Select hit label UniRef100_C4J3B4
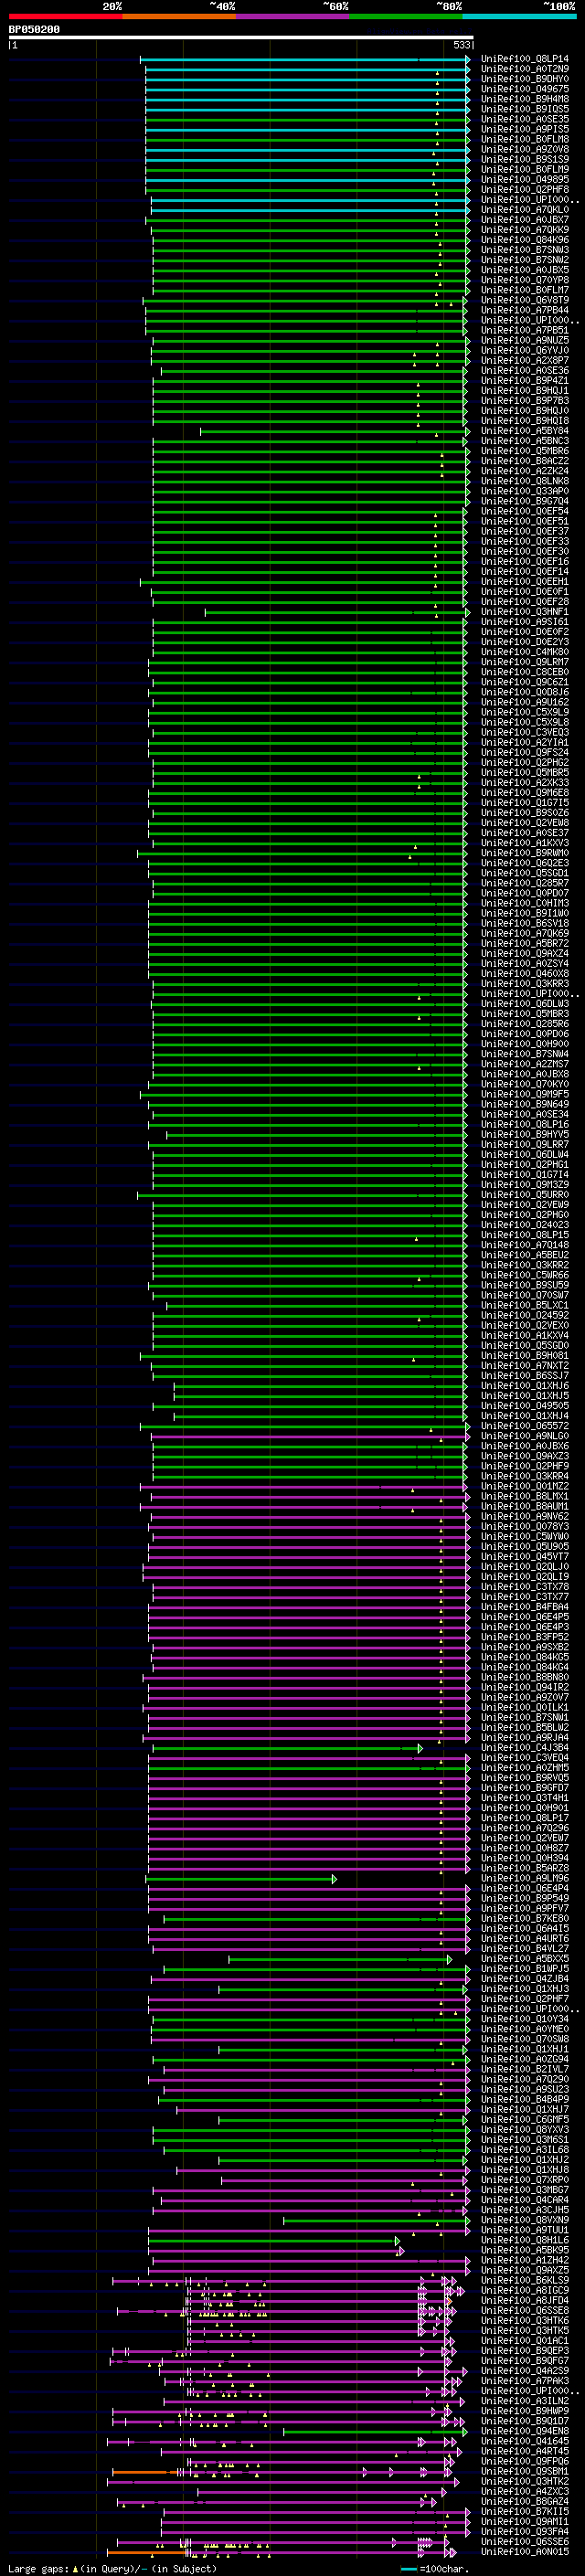The height and width of the screenshot is (2576, 585). [x=525, y=1748]
